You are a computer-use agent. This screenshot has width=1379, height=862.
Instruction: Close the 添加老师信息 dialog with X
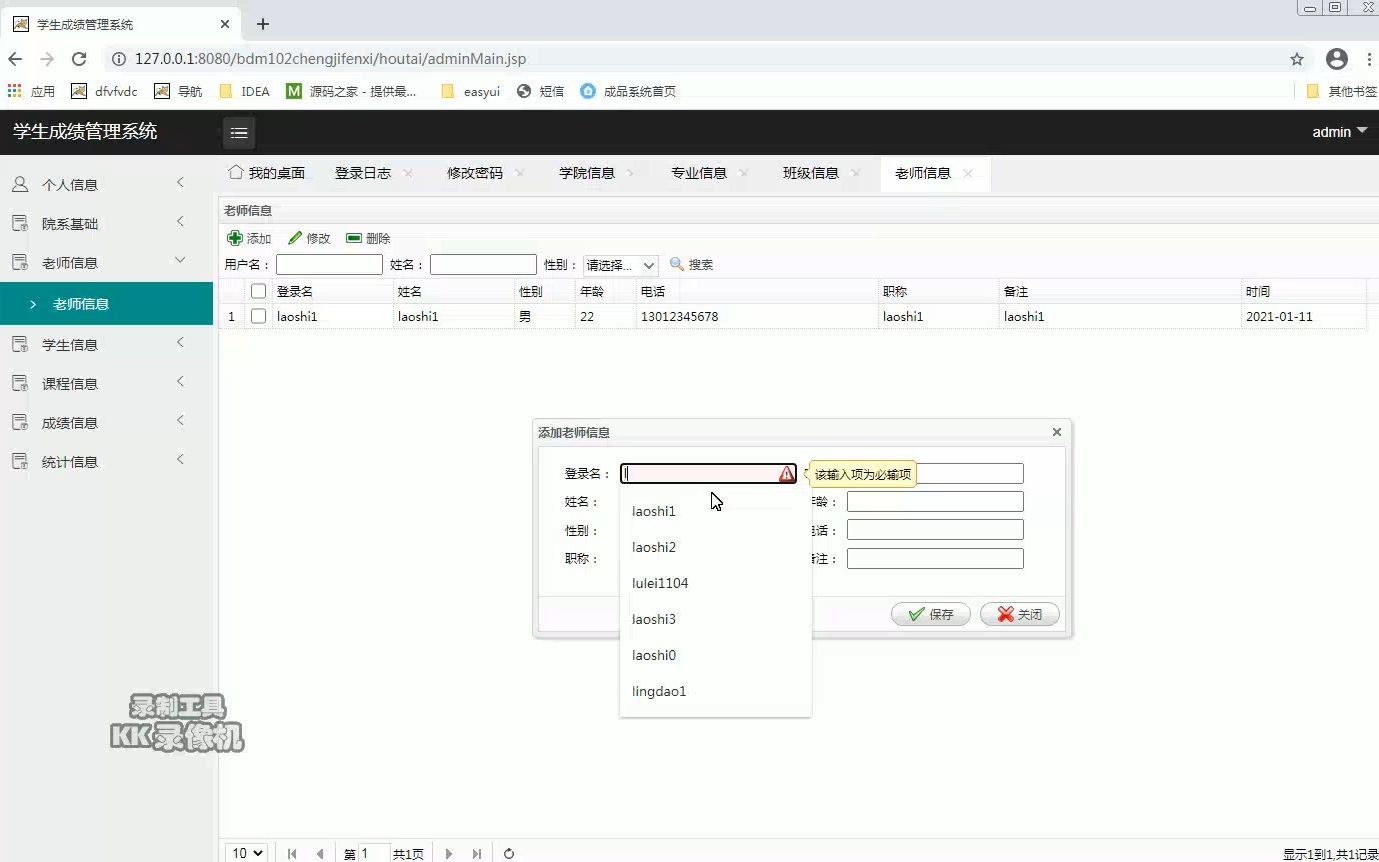point(1057,432)
